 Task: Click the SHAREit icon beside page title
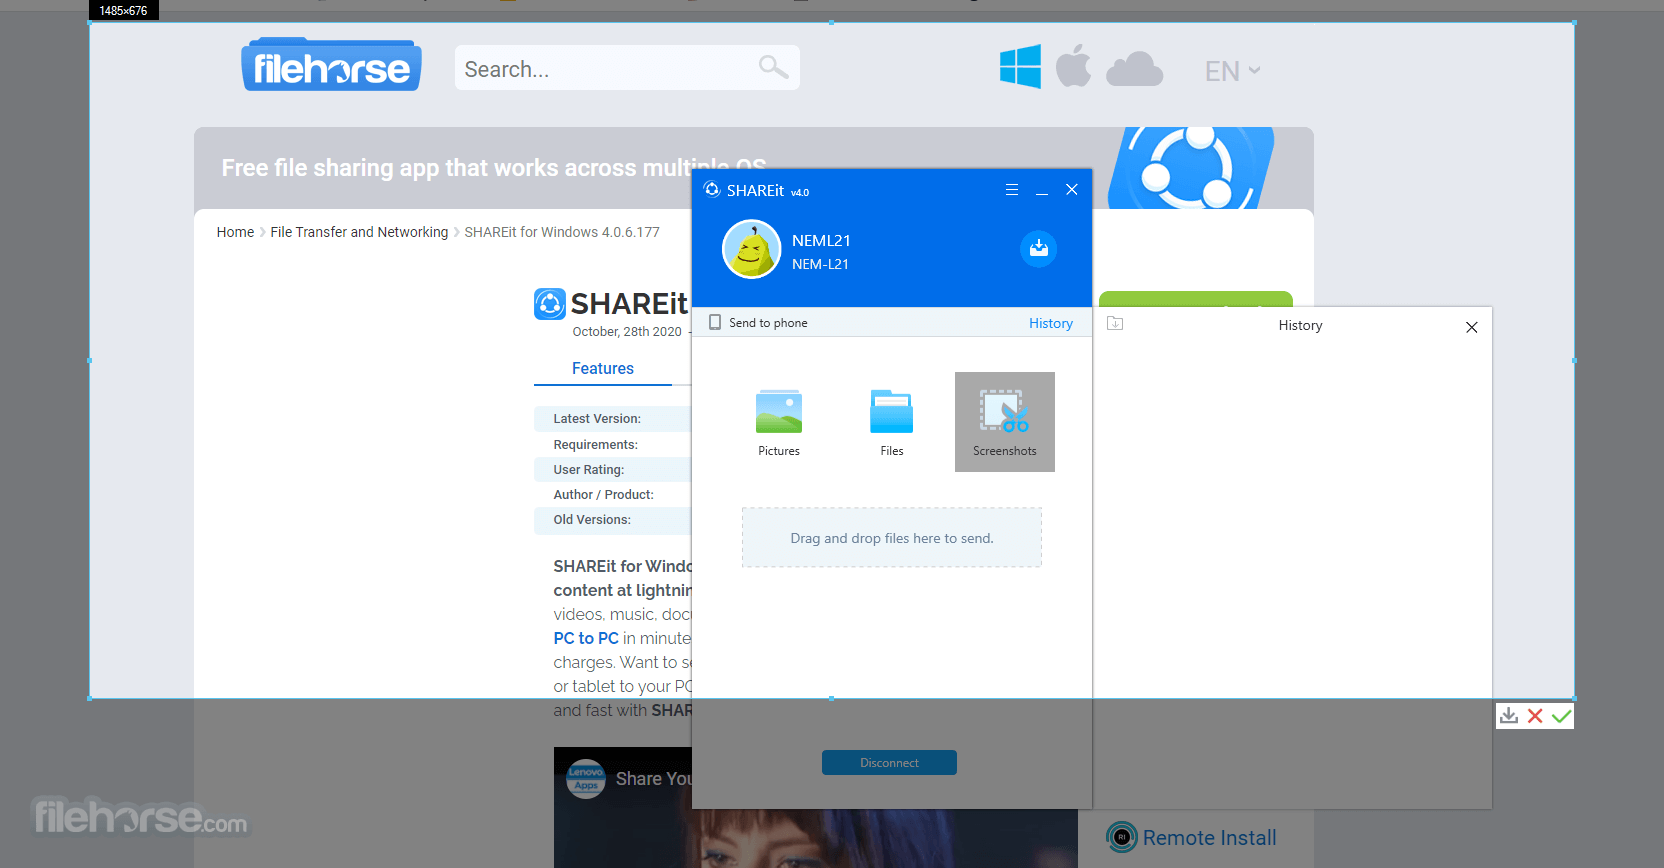[x=550, y=304]
